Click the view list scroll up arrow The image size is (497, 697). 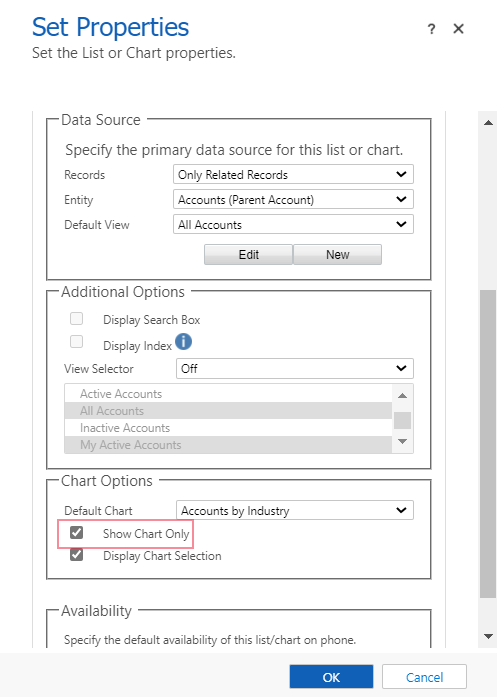pyautogui.click(x=402, y=395)
